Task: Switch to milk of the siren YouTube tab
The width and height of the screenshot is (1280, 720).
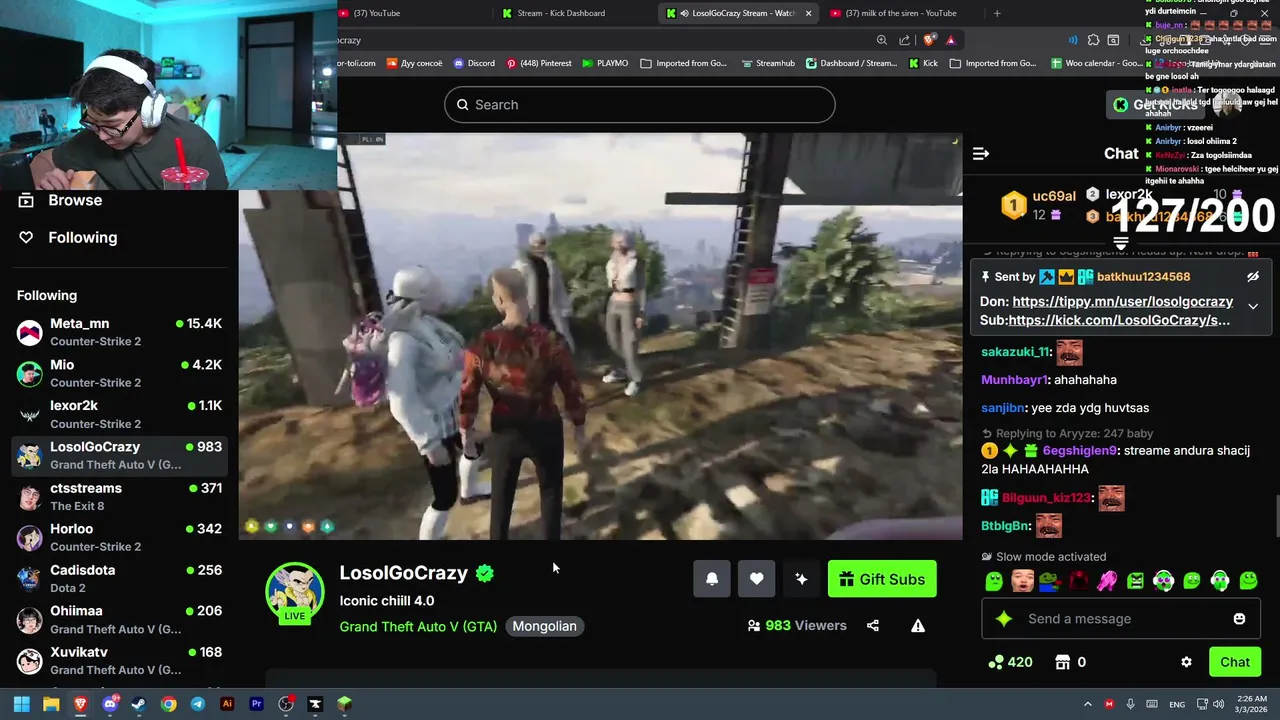Action: coord(900,13)
